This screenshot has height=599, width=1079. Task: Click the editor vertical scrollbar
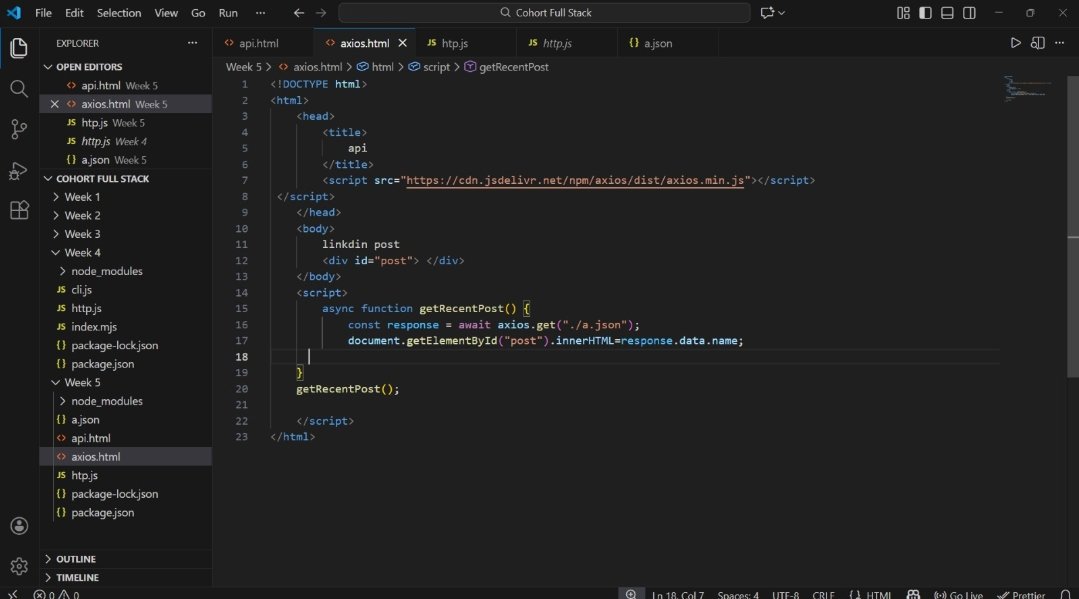(x=1073, y=226)
